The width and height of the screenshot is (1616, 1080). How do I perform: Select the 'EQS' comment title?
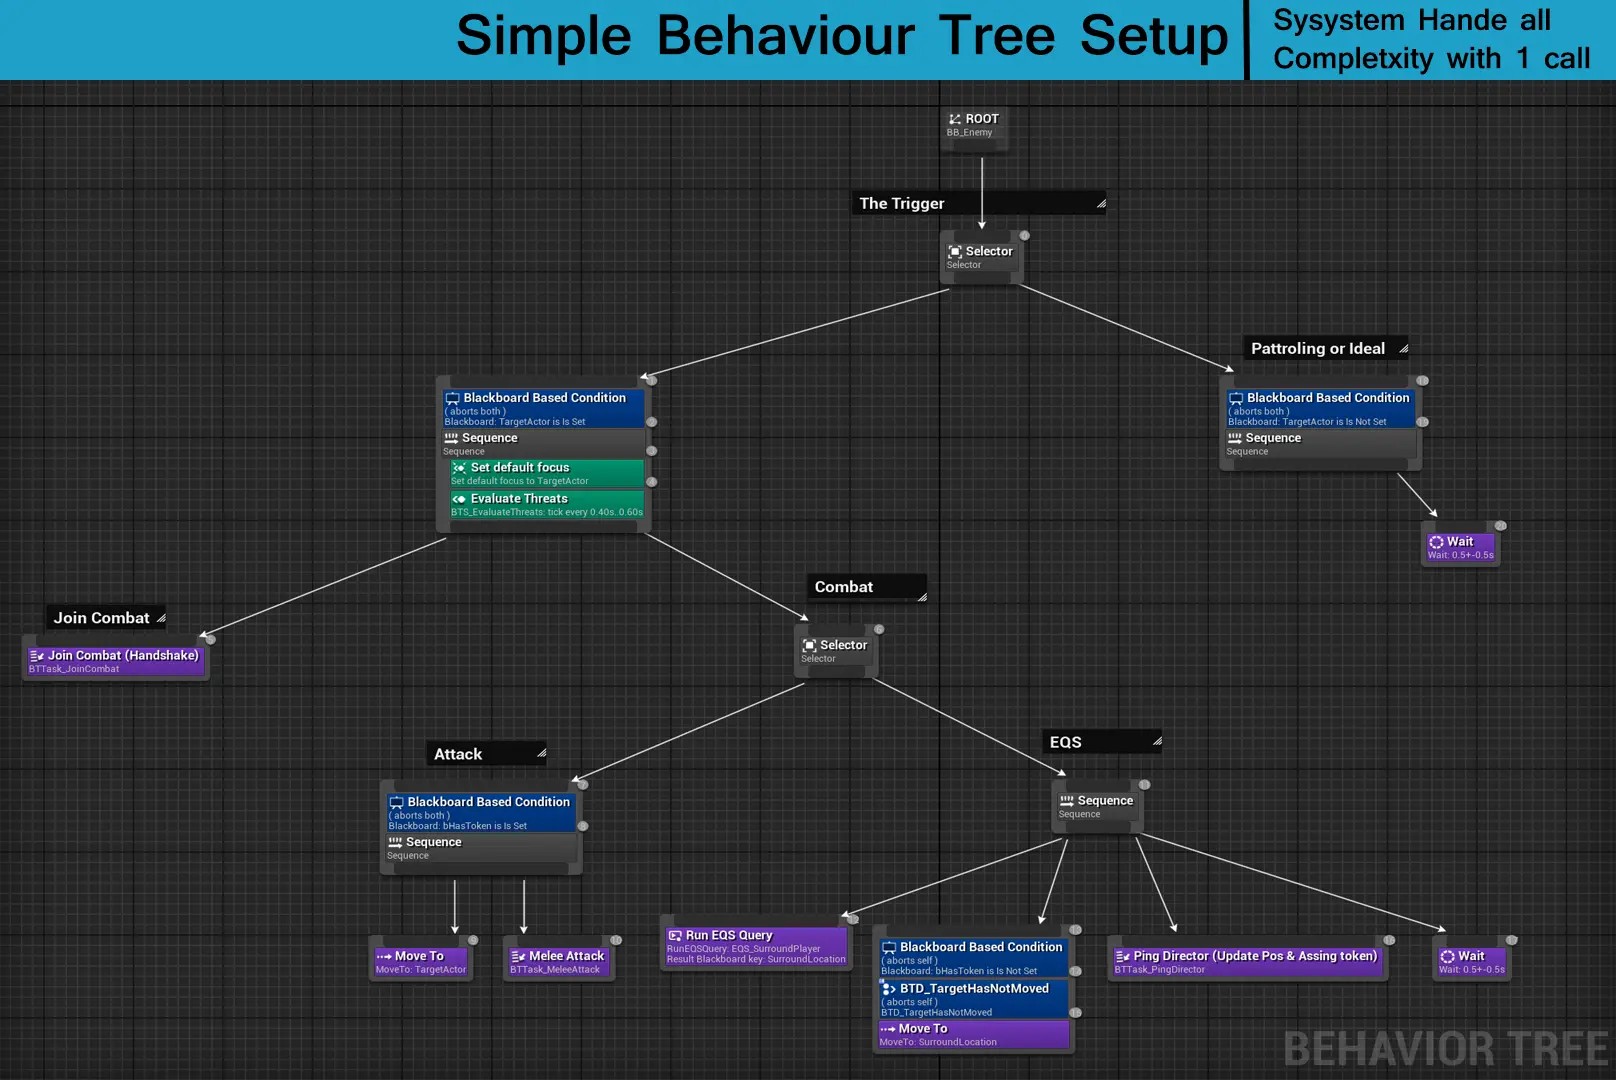[x=1066, y=742]
